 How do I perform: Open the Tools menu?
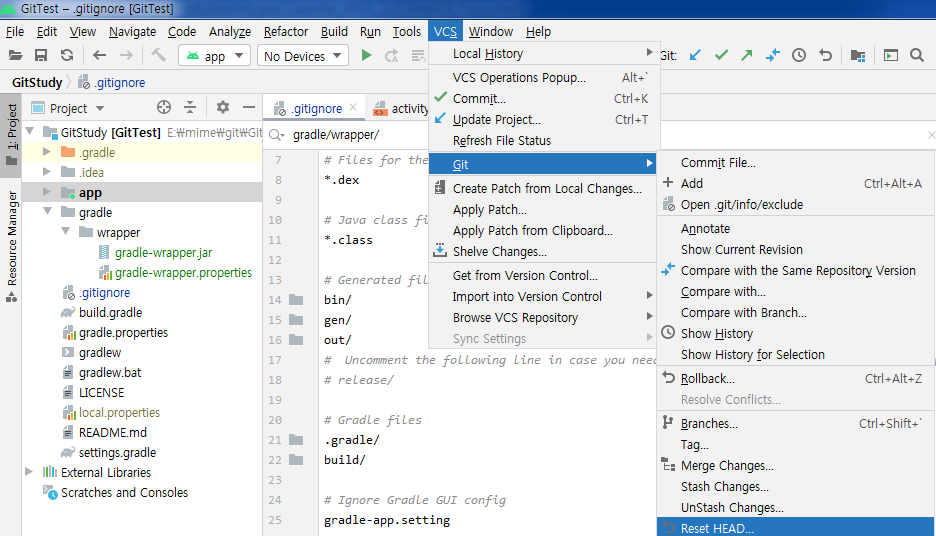click(x=407, y=32)
